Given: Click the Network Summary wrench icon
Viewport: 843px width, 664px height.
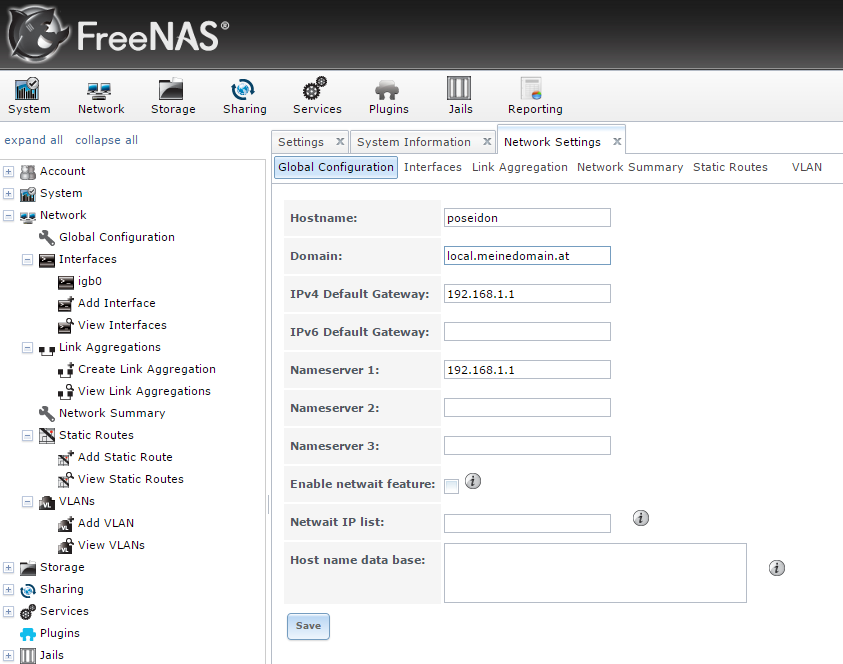Looking at the screenshot, I should click(47, 413).
